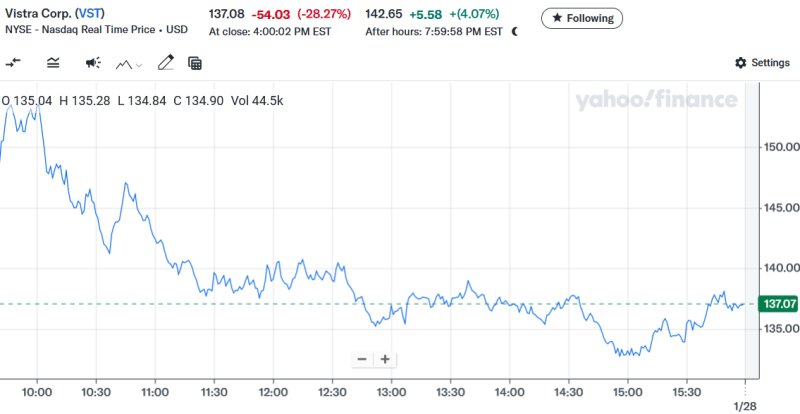Click the 12:00 time axis label
This screenshot has width=800, height=414.
click(x=272, y=394)
